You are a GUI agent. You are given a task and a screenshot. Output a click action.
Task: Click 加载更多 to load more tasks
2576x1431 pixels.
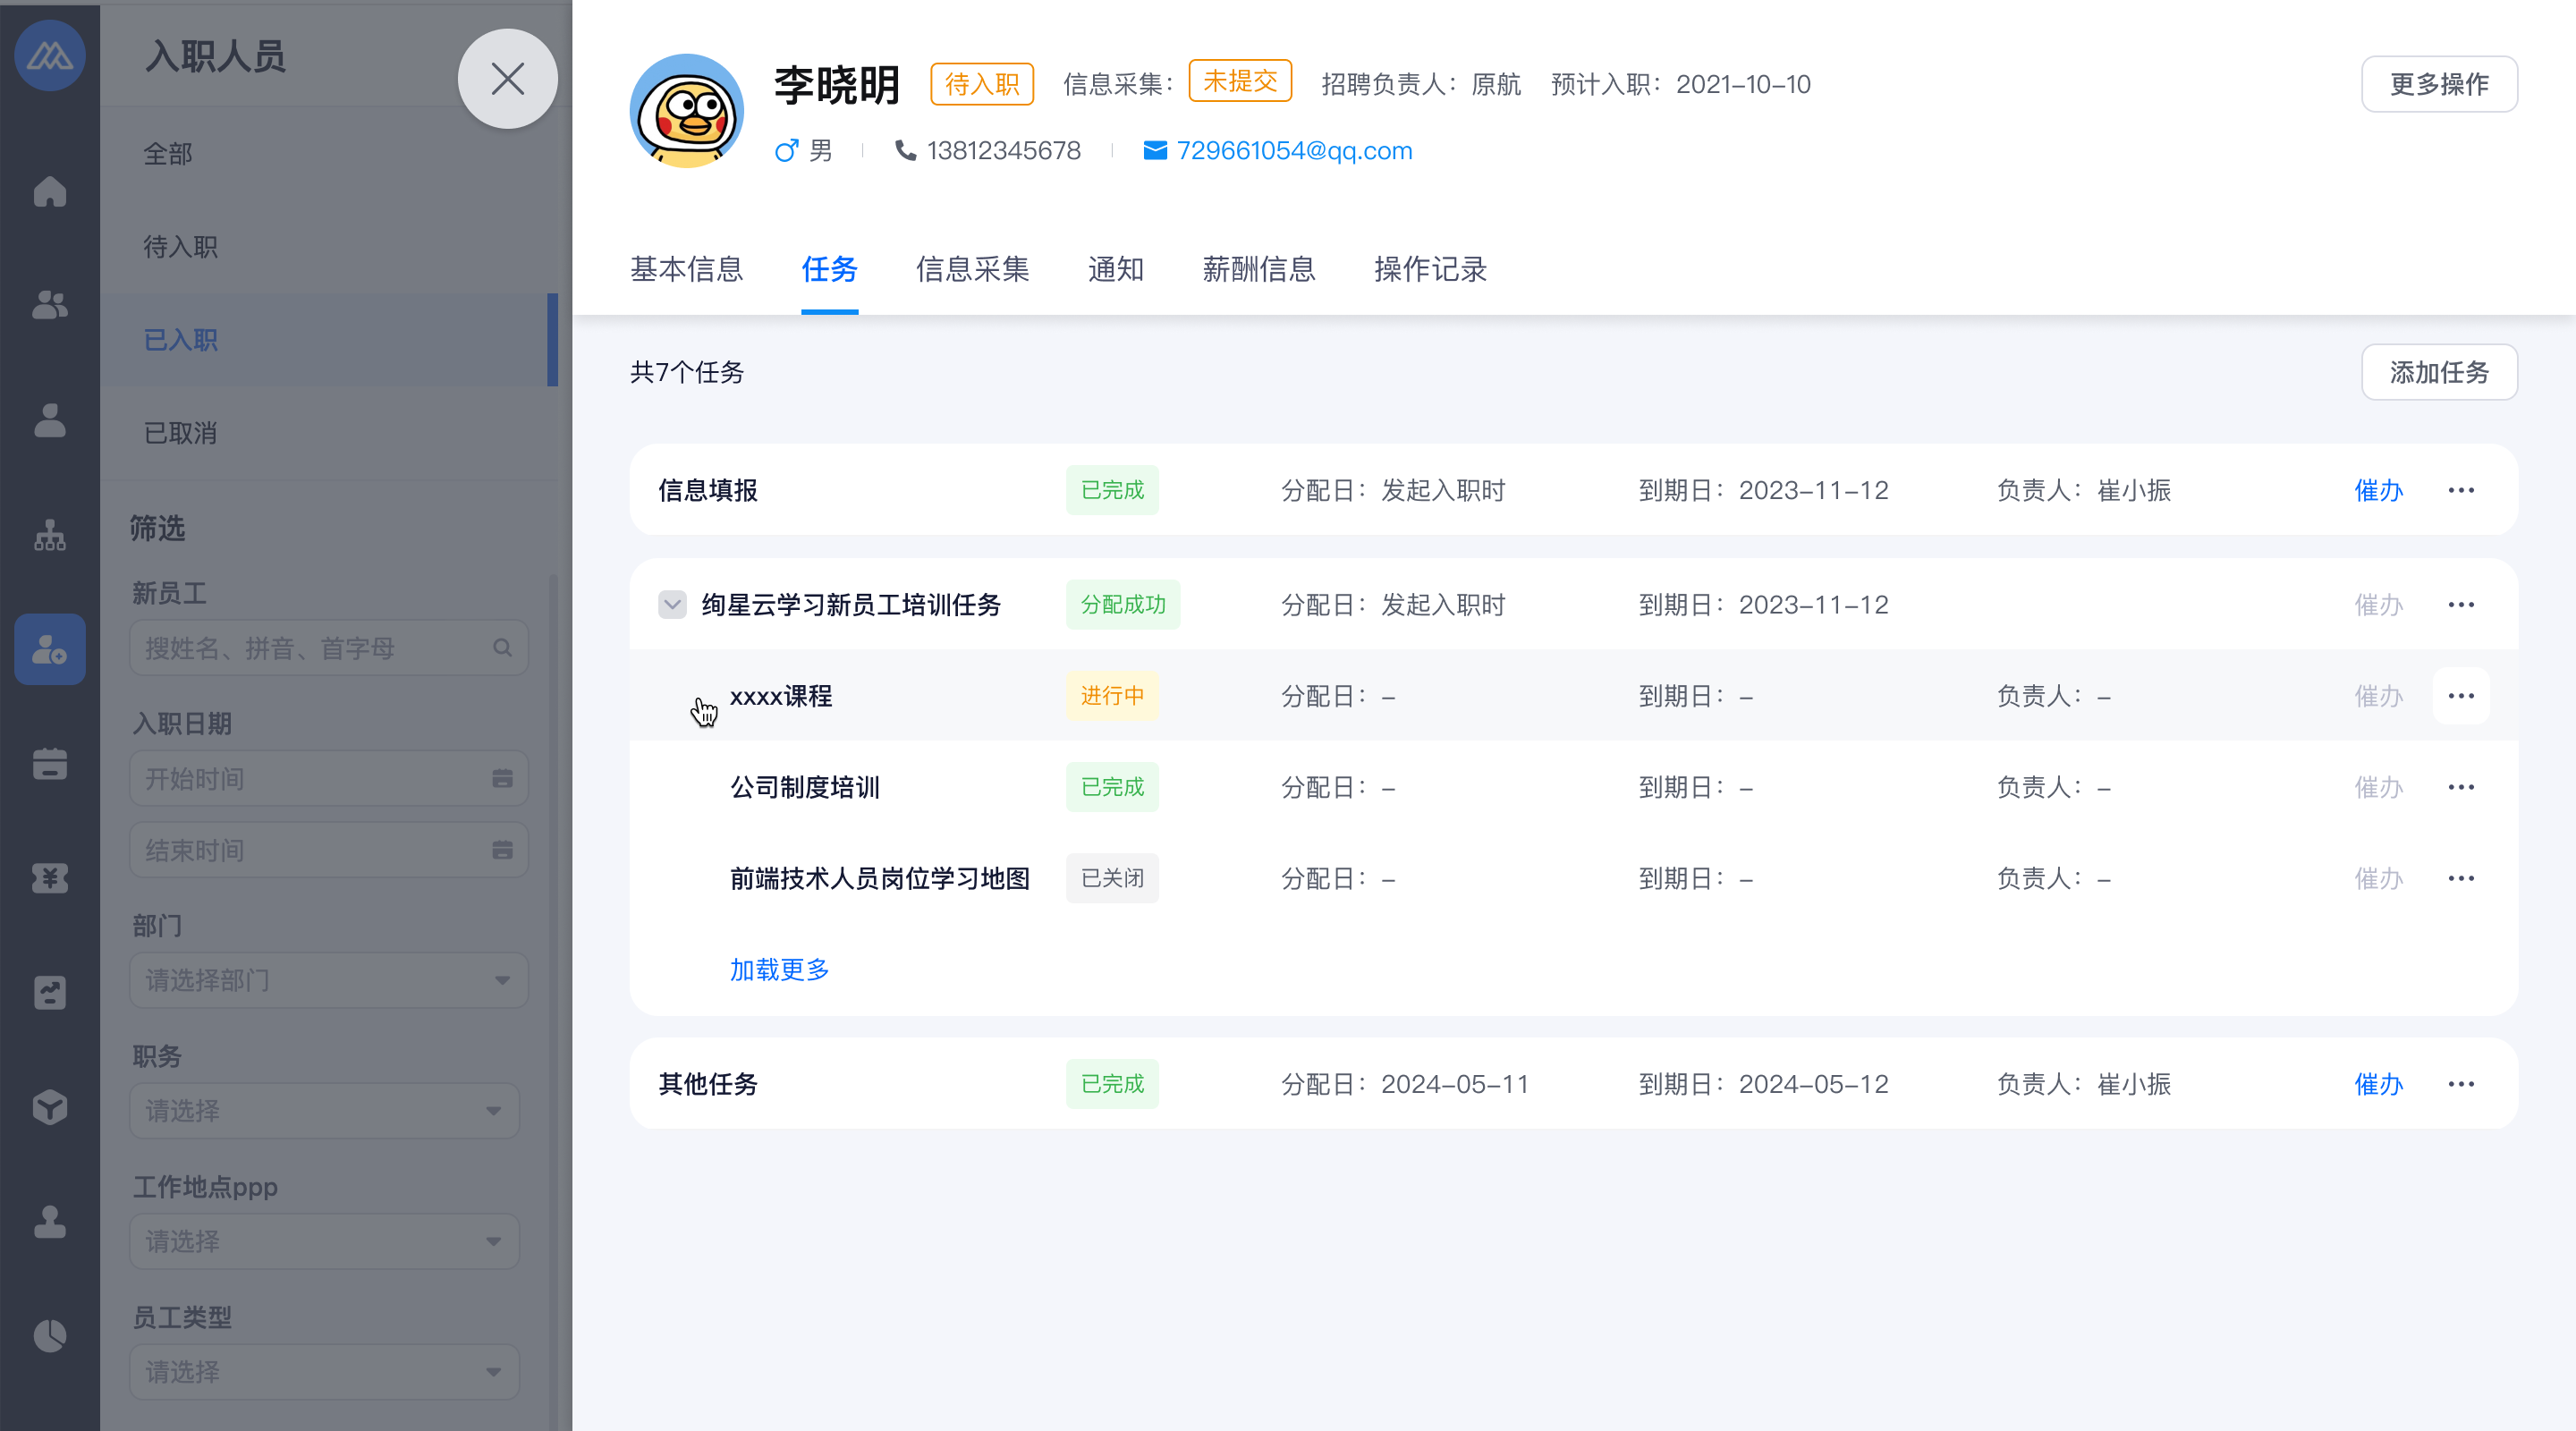pos(779,969)
